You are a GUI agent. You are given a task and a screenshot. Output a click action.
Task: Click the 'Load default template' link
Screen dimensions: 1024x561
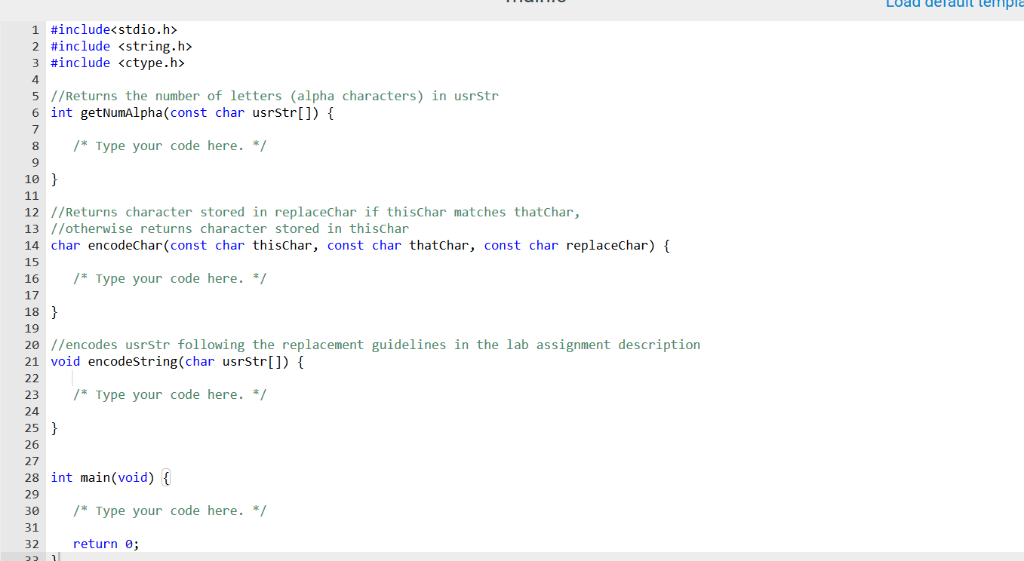coord(955,3)
